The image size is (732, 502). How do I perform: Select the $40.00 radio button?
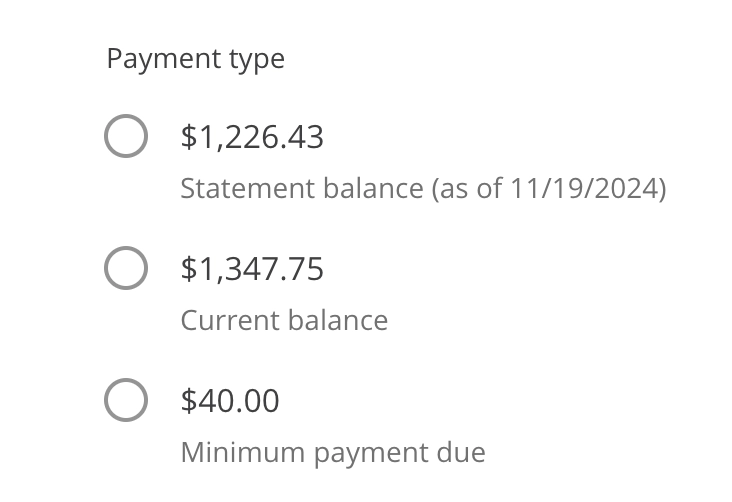tap(126, 400)
